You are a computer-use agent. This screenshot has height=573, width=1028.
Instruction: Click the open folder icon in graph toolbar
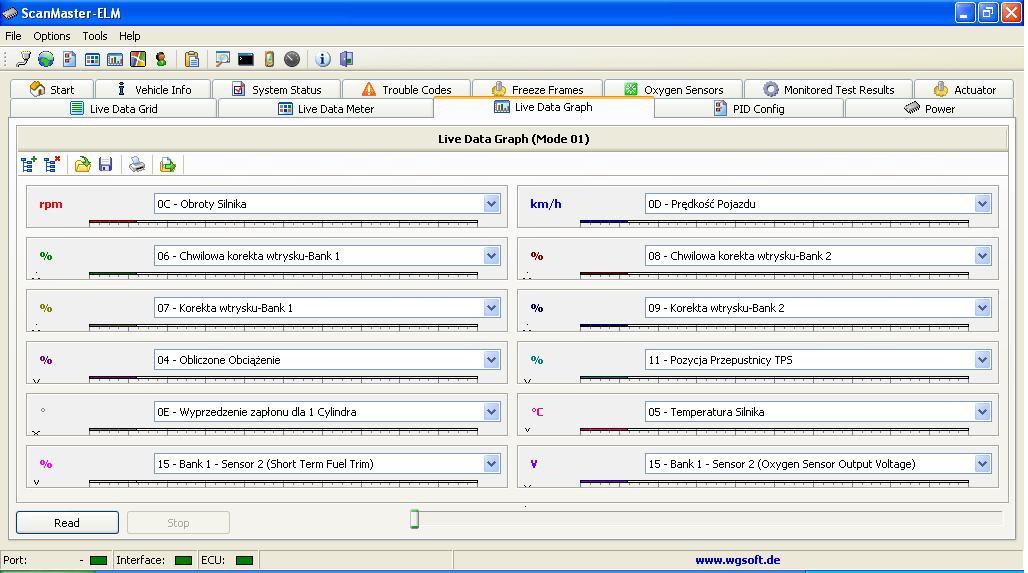83,164
